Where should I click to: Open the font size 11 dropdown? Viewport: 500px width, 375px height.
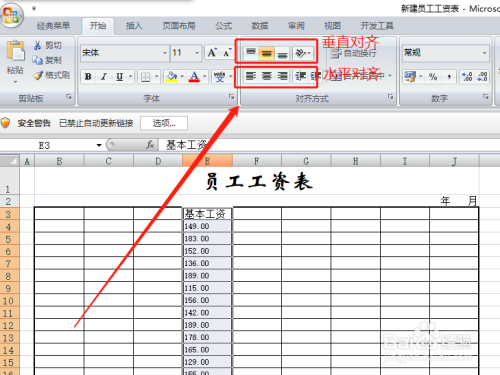tap(197, 53)
